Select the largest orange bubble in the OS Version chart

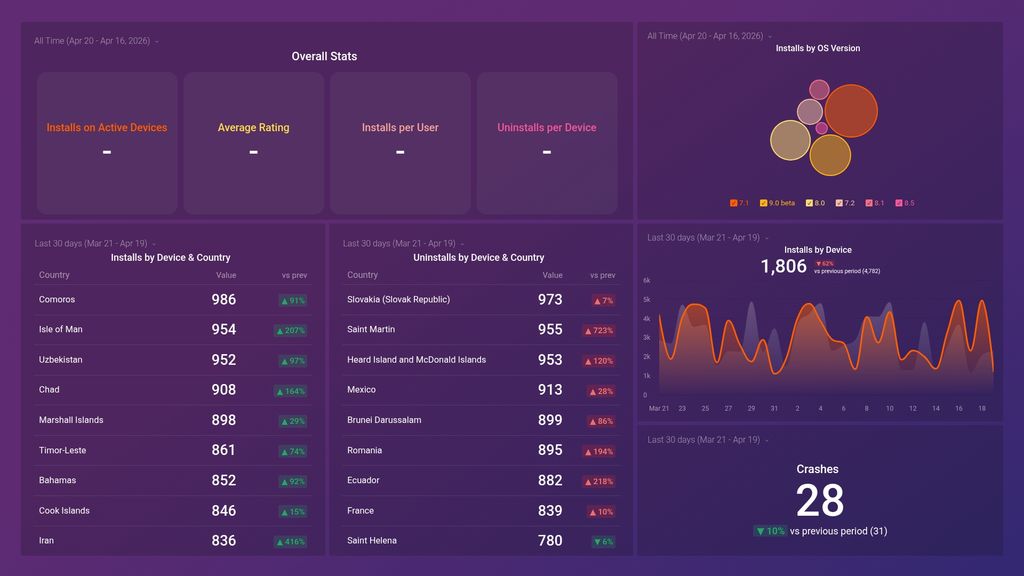click(x=851, y=113)
